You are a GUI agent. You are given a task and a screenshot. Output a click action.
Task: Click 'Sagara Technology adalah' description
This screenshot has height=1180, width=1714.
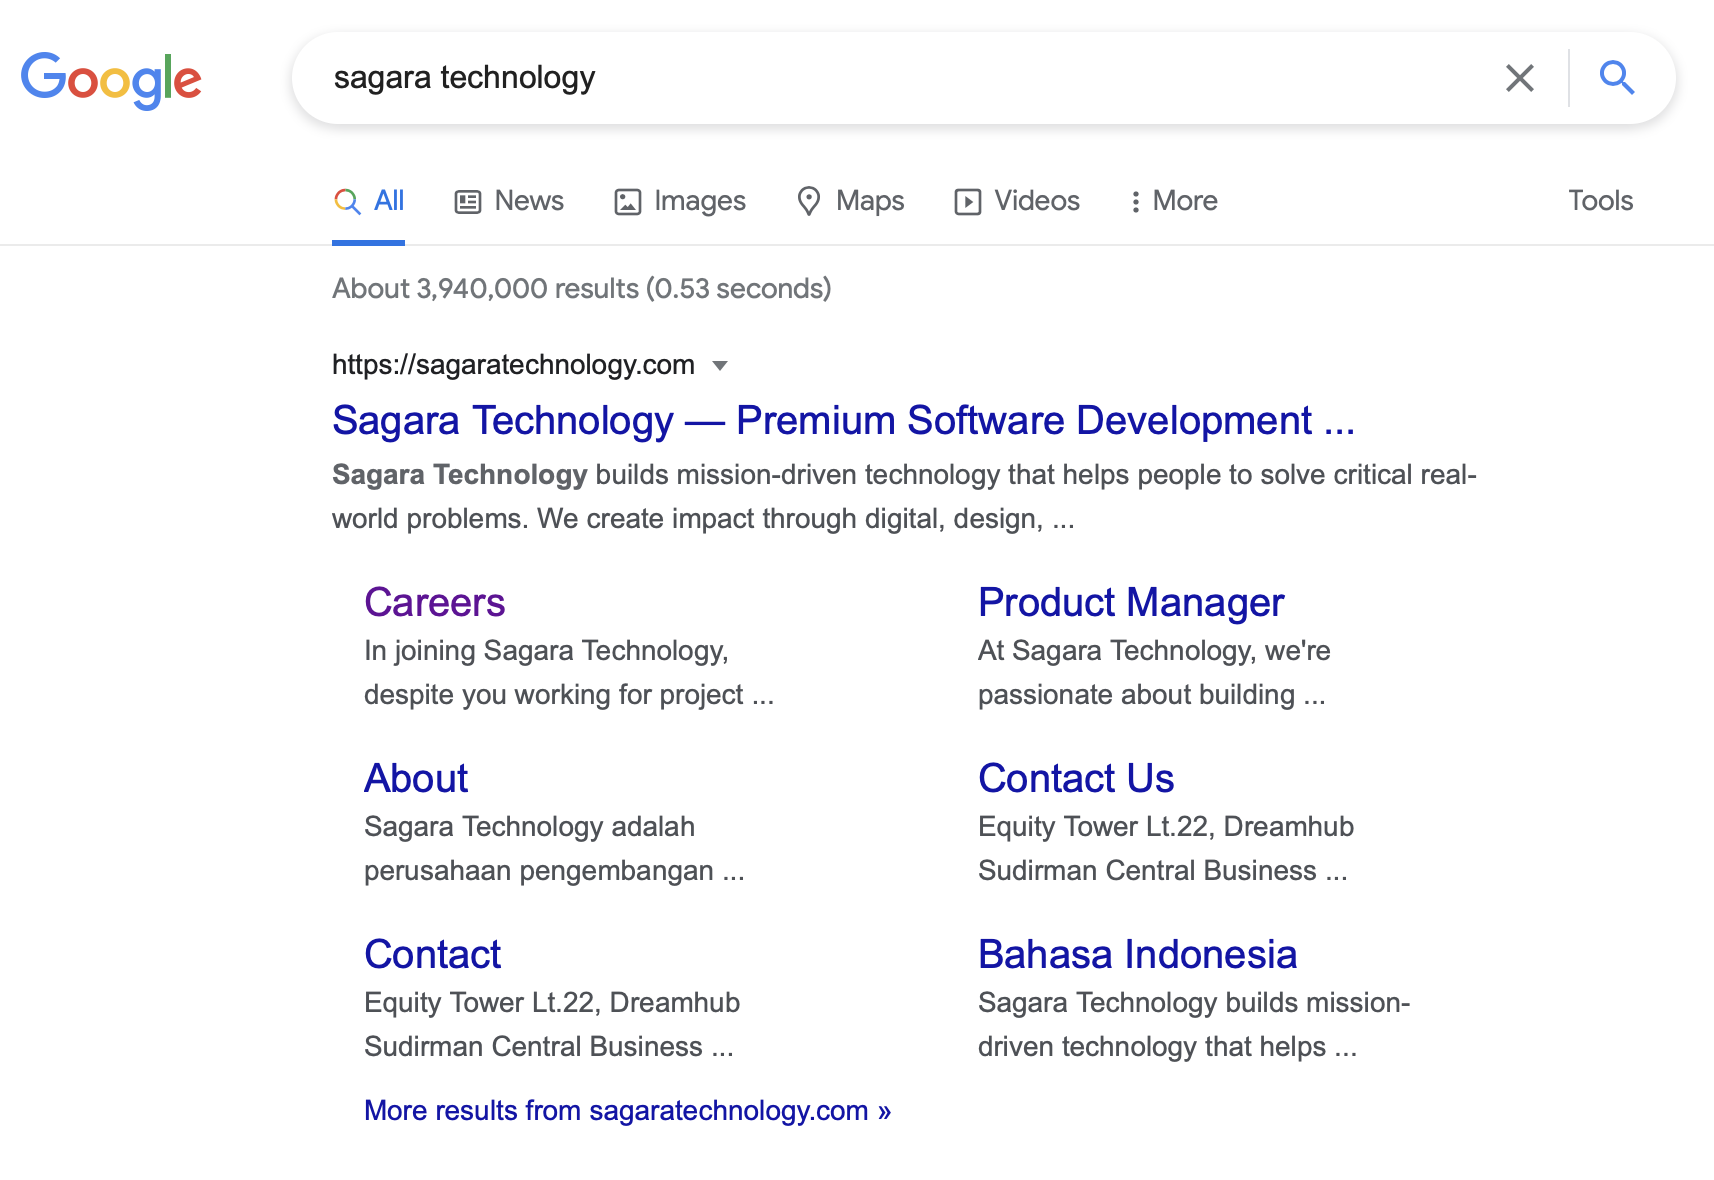coord(554,848)
